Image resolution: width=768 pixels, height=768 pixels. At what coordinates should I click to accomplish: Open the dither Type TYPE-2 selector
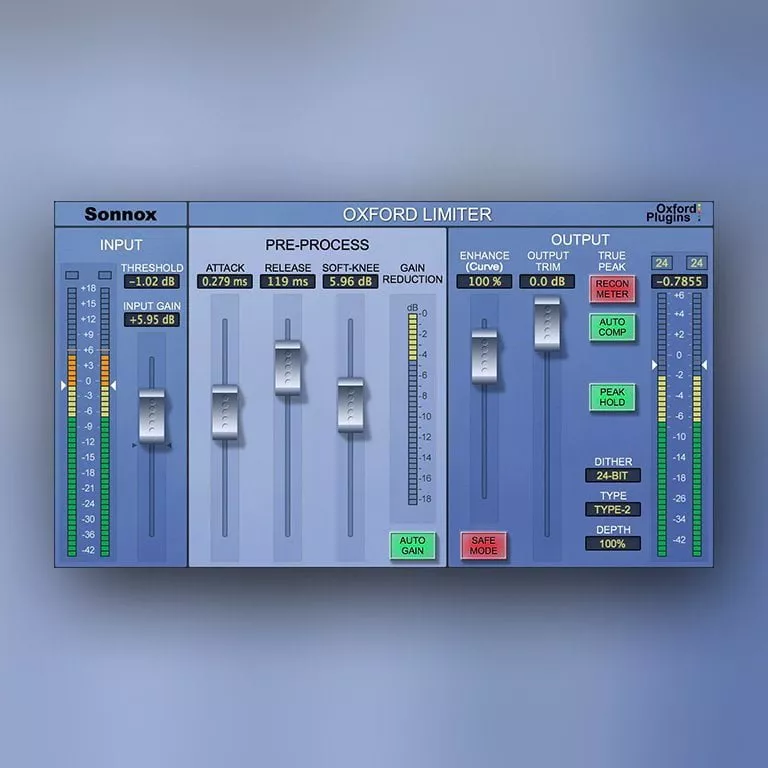(612, 510)
